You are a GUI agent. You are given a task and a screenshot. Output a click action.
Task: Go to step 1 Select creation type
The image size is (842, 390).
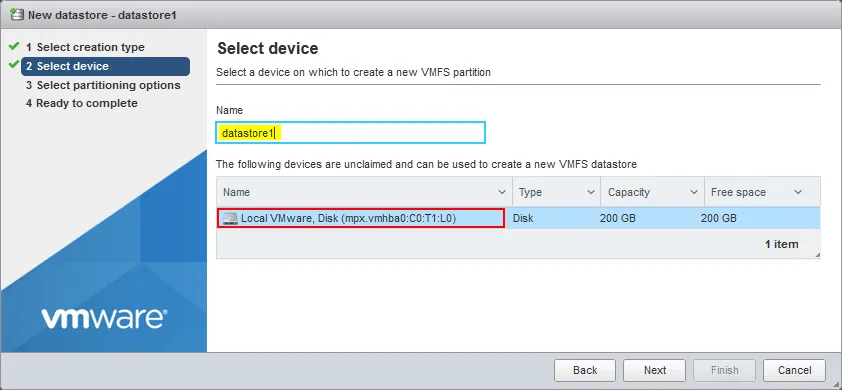pos(85,47)
